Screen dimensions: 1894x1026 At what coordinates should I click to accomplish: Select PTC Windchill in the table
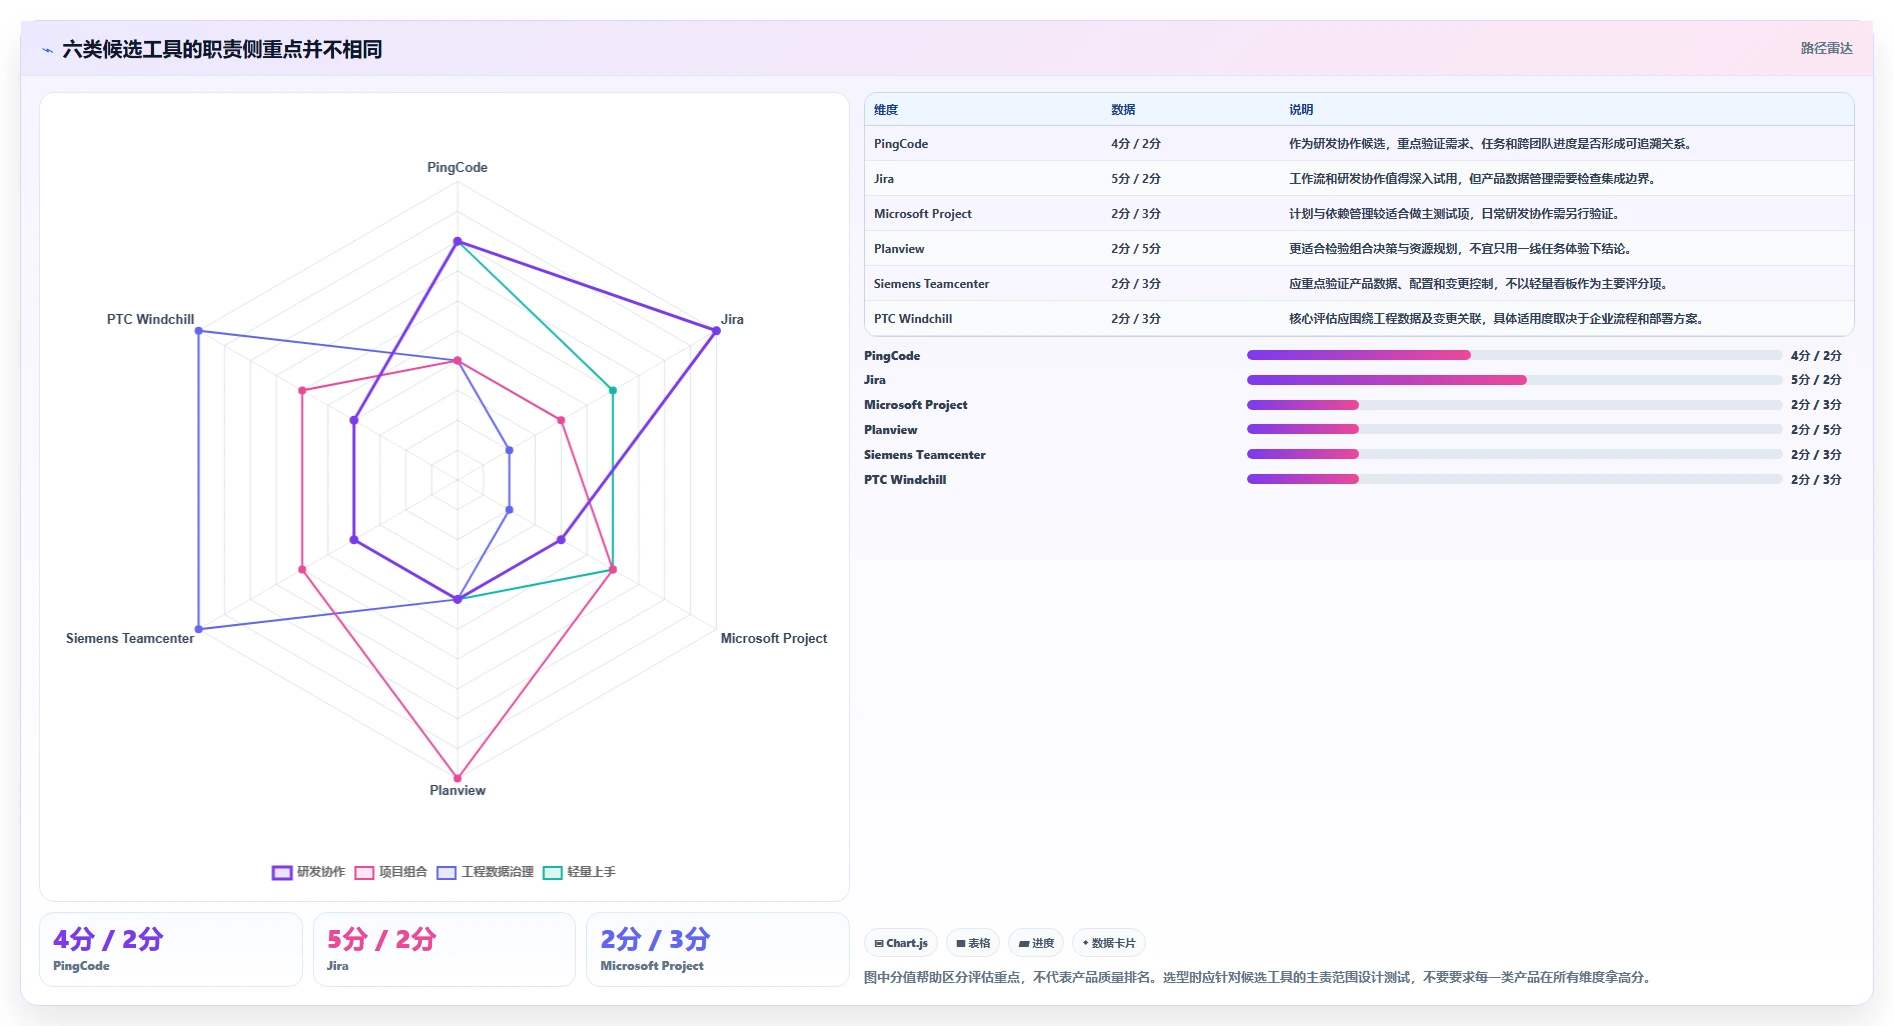pos(913,319)
